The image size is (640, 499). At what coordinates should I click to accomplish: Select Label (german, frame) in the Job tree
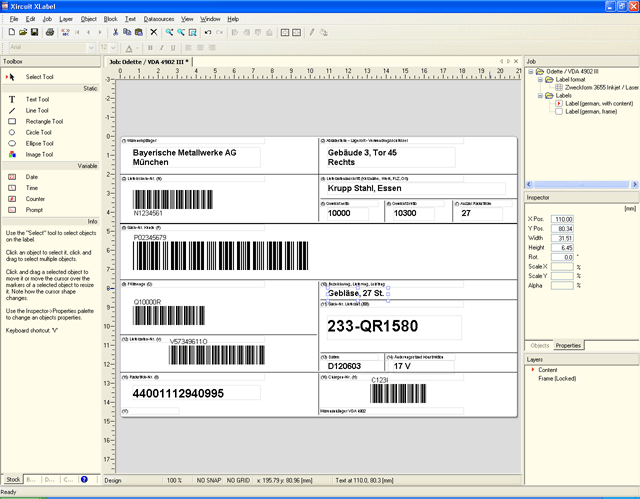(591, 112)
